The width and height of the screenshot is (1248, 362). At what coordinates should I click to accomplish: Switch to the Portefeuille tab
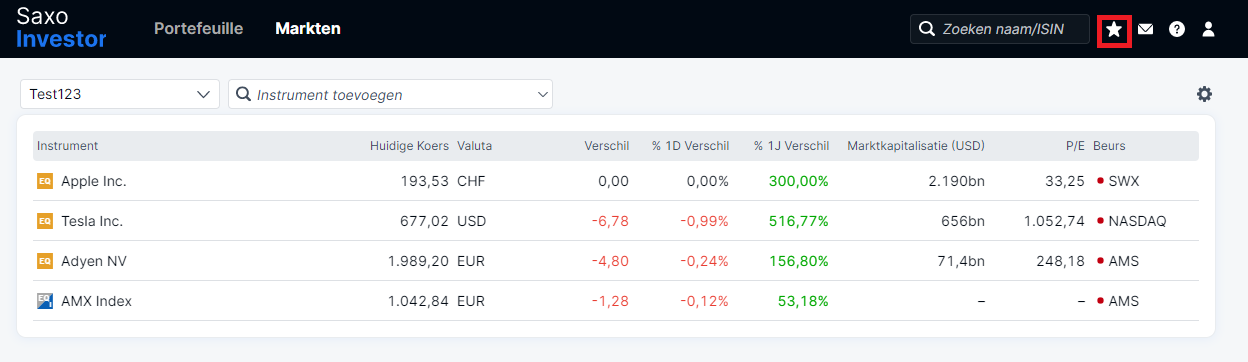pyautogui.click(x=198, y=29)
